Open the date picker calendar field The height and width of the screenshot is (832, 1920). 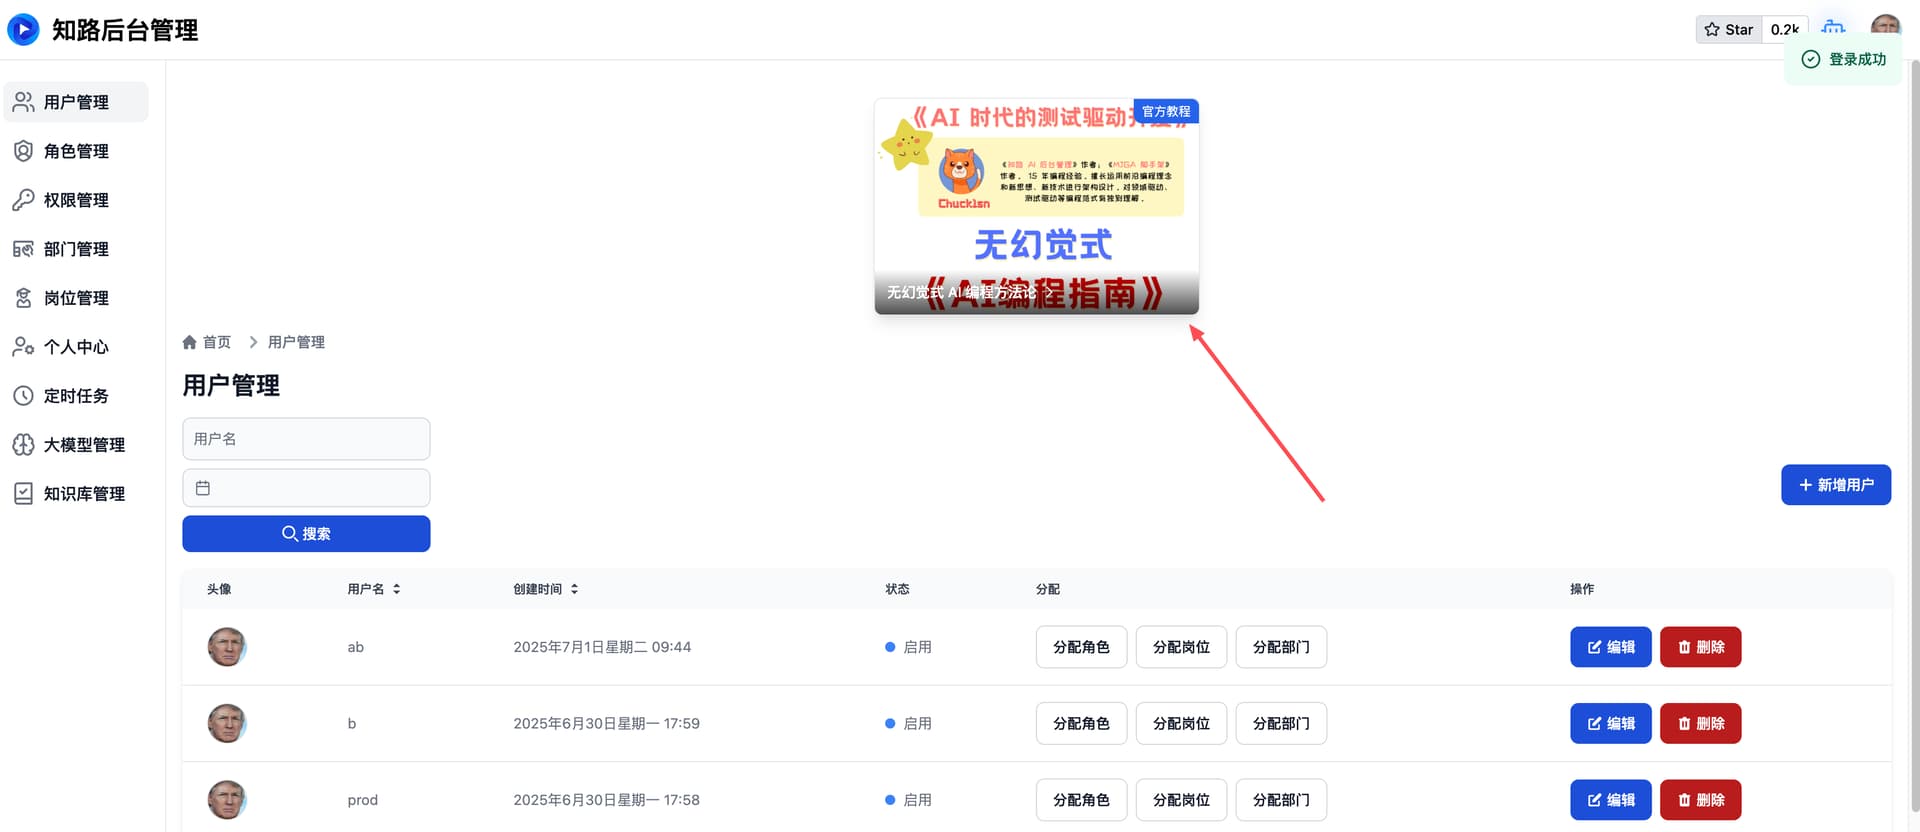tap(306, 488)
